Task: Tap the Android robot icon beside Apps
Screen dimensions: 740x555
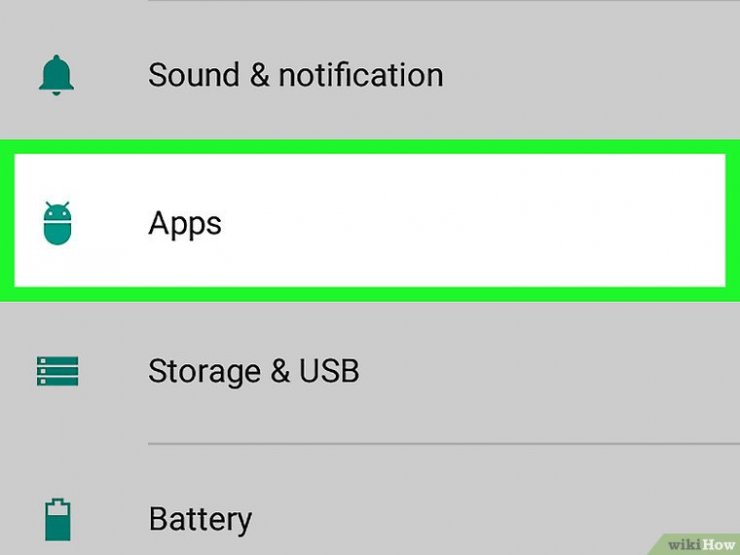Action: (x=58, y=223)
